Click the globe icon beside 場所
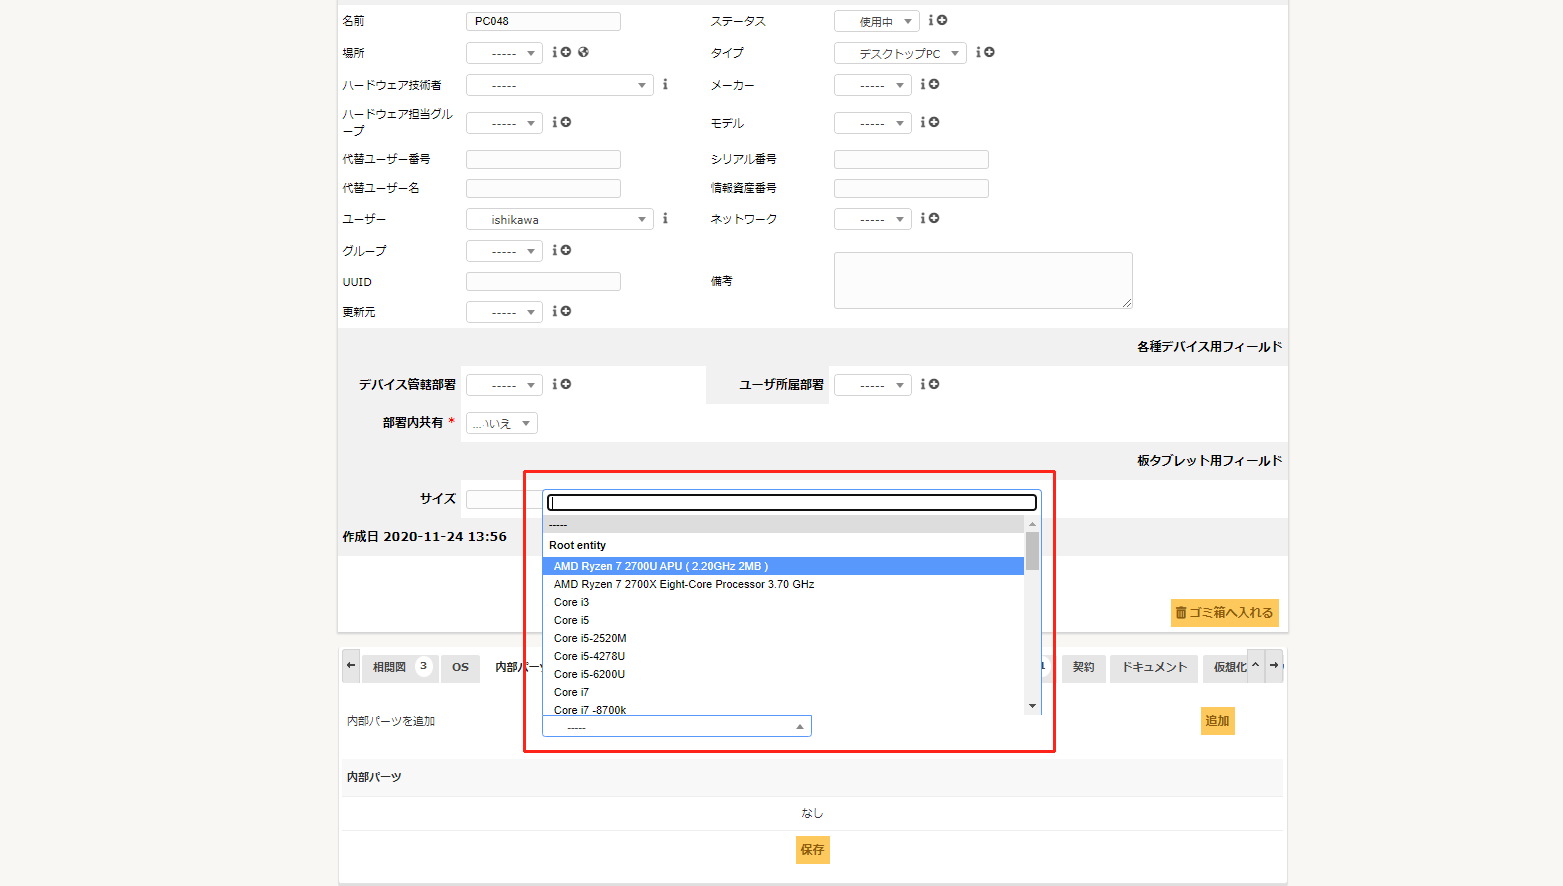 (583, 52)
